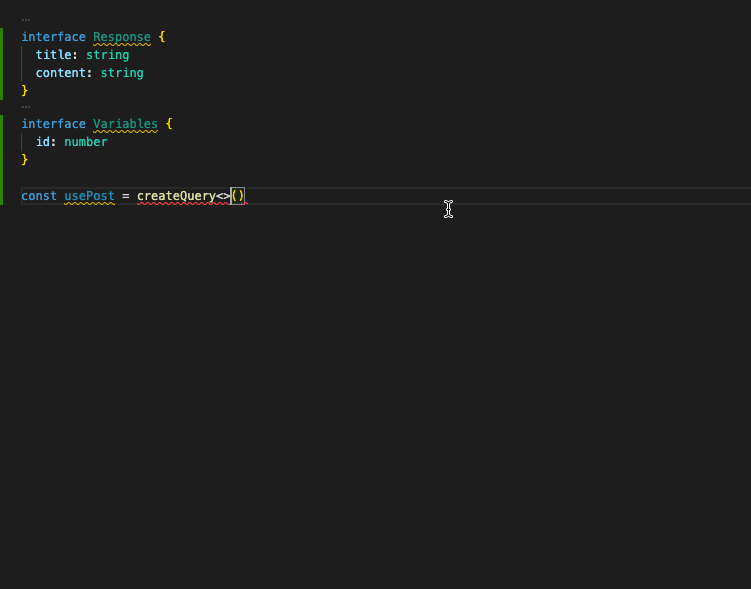Screen dimensions: 751x589
Task: Click the 'title' property name
Action: pos(54,55)
